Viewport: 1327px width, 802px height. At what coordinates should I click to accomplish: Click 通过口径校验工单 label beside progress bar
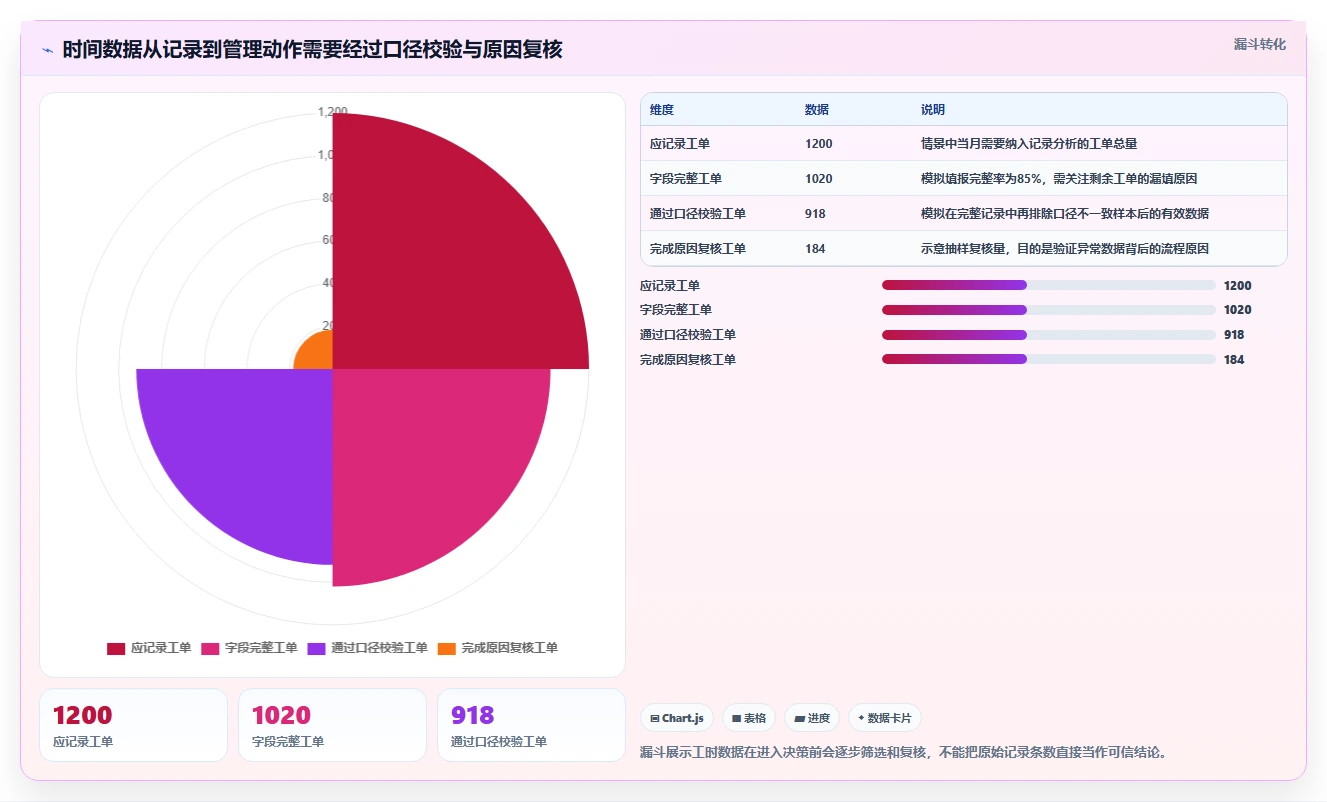[x=688, y=335]
